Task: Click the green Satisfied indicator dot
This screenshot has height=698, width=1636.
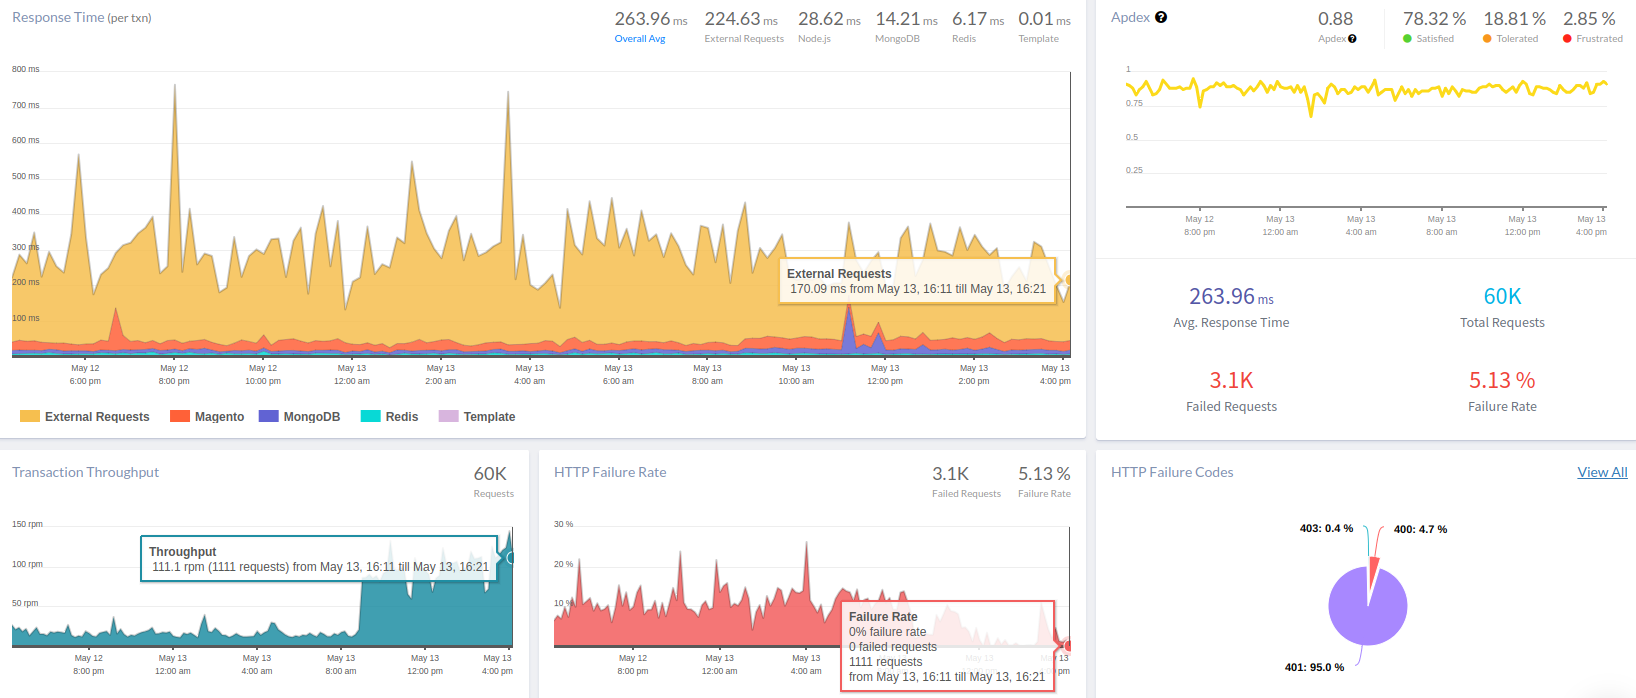Action: coord(1407,39)
